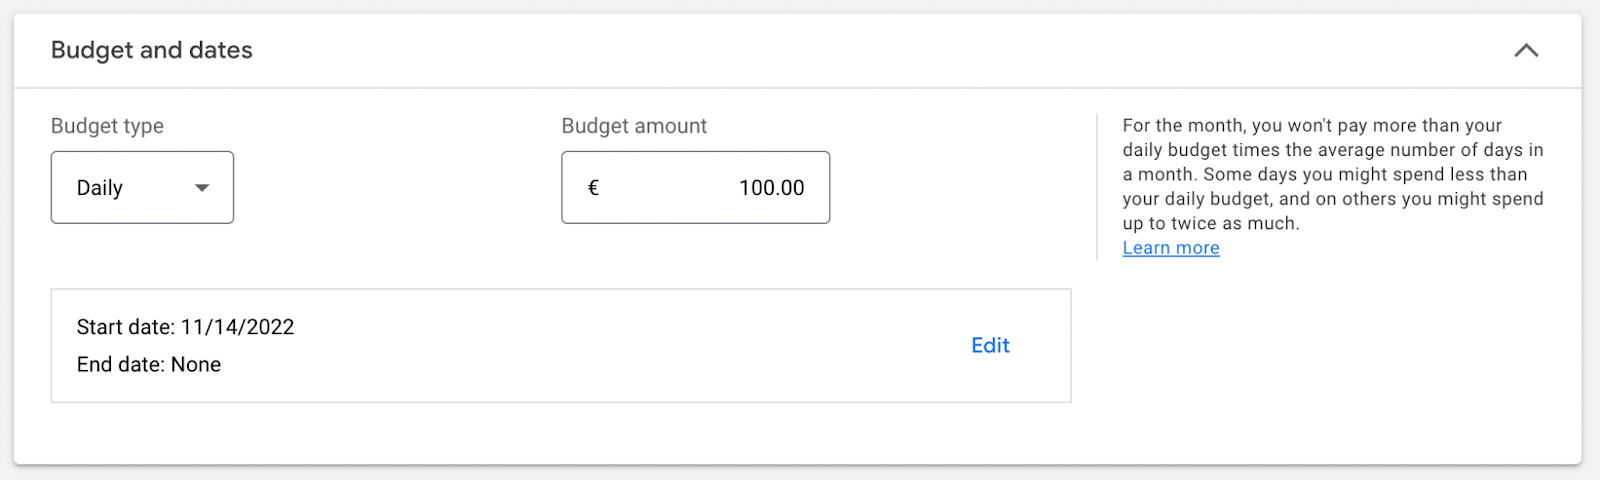The width and height of the screenshot is (1600, 480).
Task: Click the Daily text in the selector
Action: pos(100,188)
